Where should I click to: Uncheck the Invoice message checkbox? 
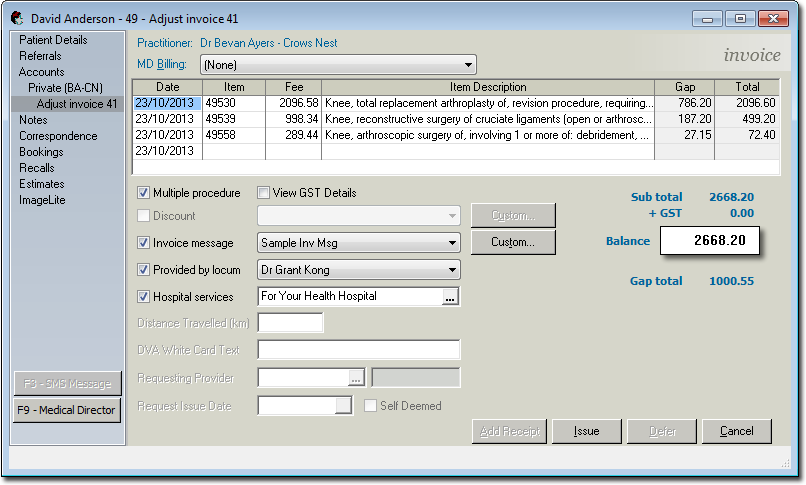click(x=144, y=243)
